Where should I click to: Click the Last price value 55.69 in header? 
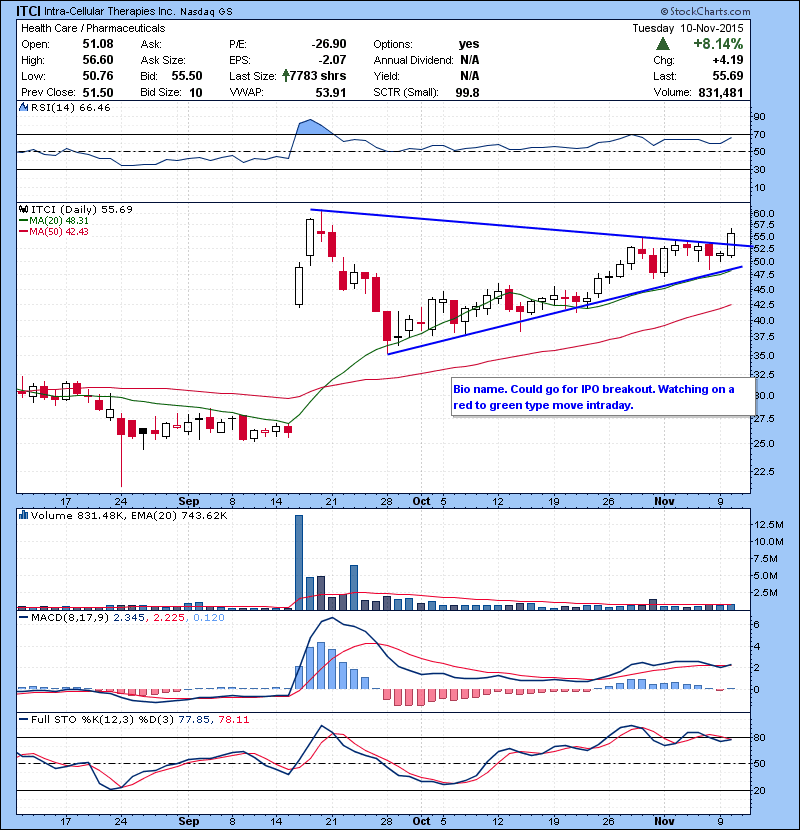[x=728, y=76]
